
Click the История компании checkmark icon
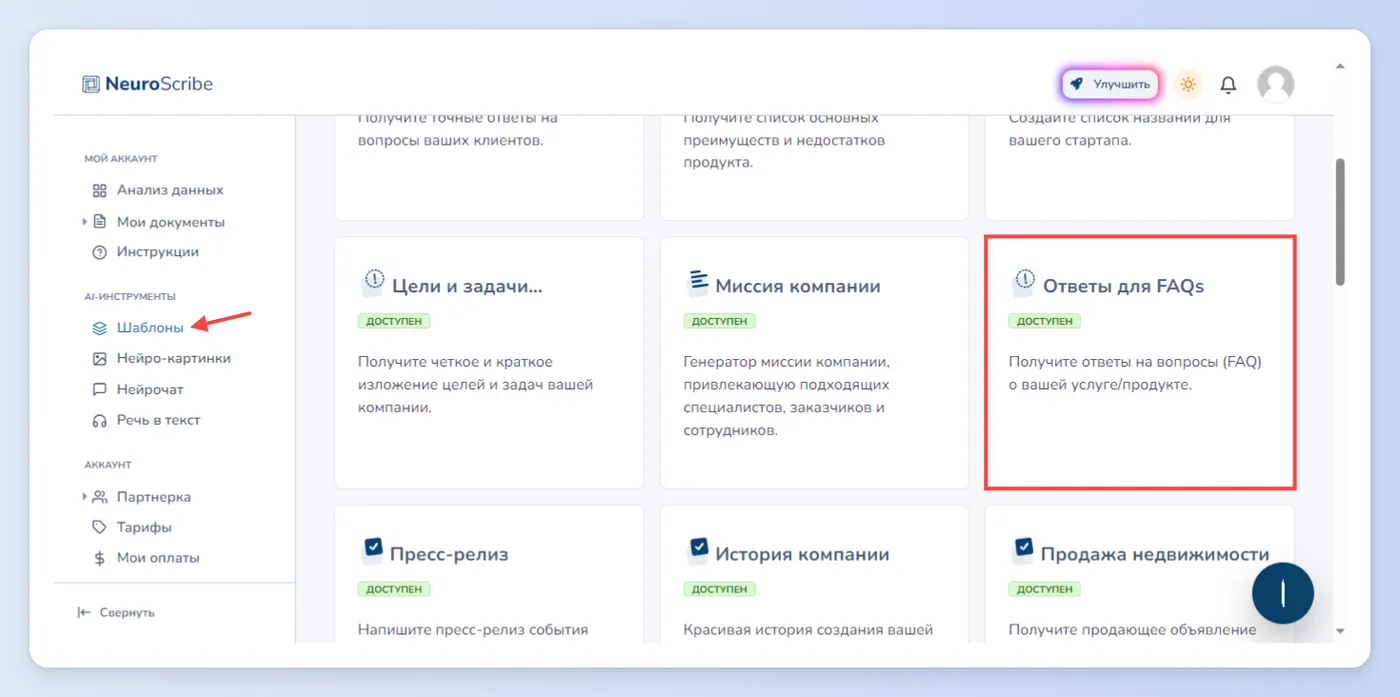[x=698, y=550]
